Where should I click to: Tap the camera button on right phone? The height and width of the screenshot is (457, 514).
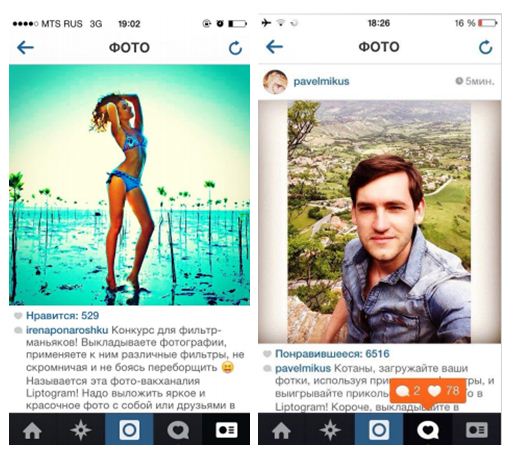(379, 430)
